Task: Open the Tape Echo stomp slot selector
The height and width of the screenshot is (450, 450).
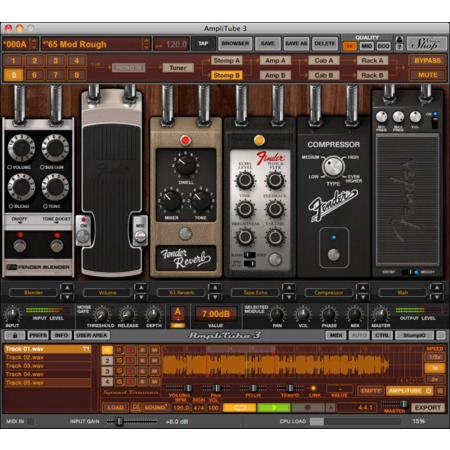Action: (255, 293)
